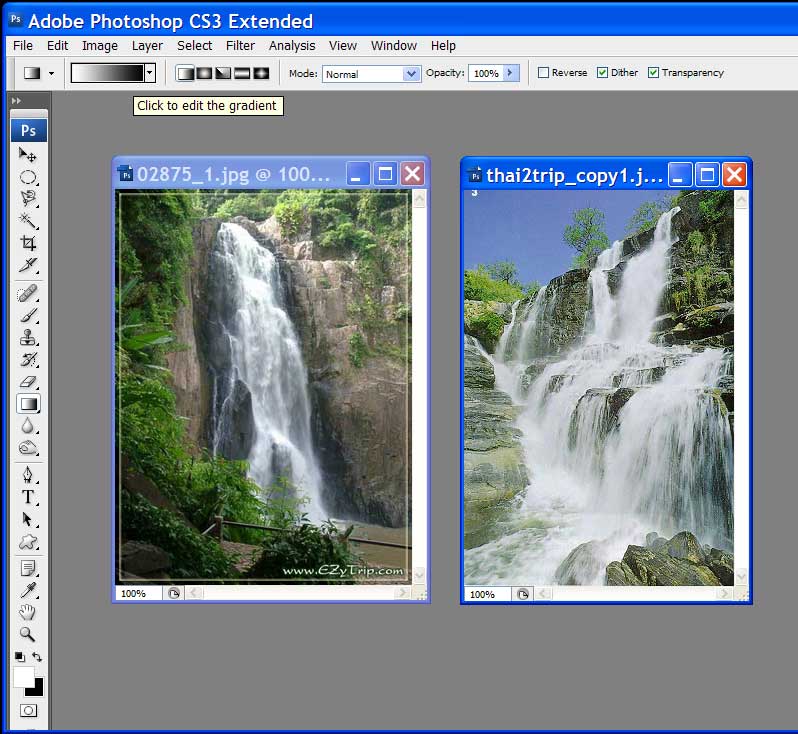Expand the toolbox with double arrows
Viewport: 798px width, 734px height.
(16, 101)
